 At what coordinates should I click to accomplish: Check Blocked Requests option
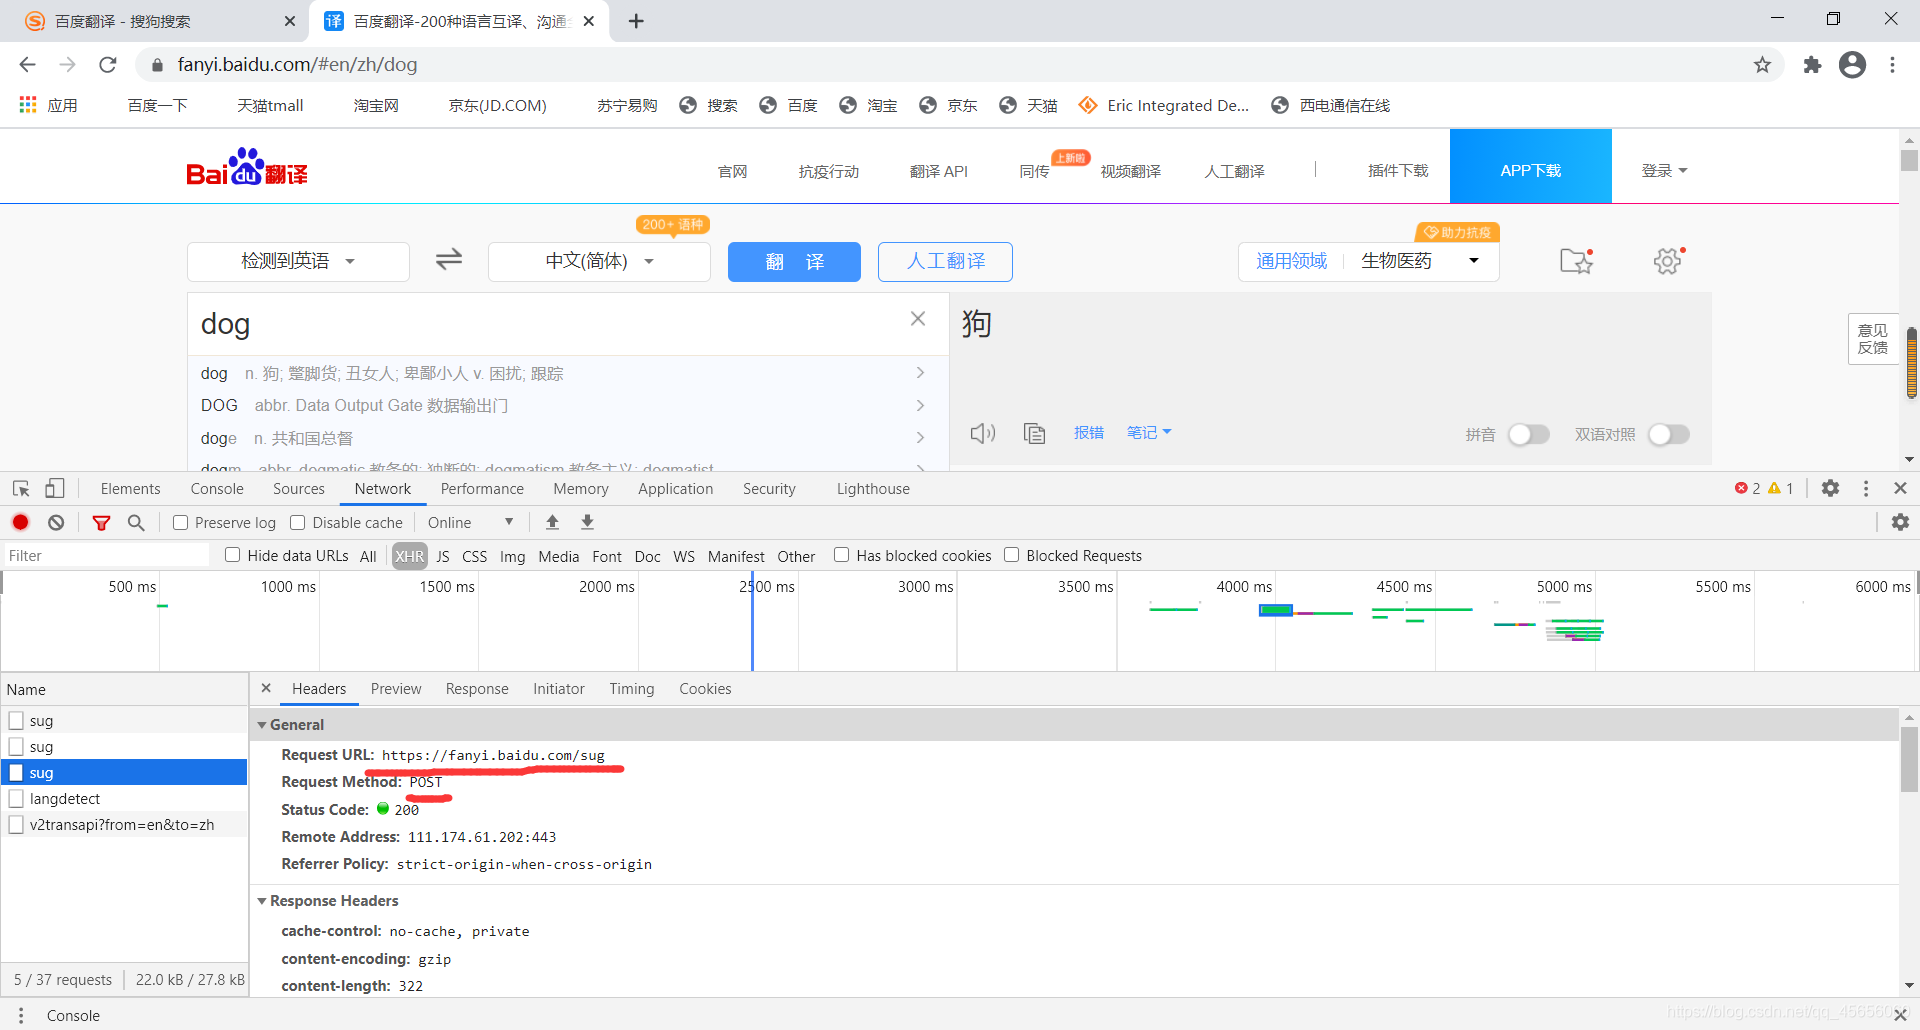[1011, 555]
